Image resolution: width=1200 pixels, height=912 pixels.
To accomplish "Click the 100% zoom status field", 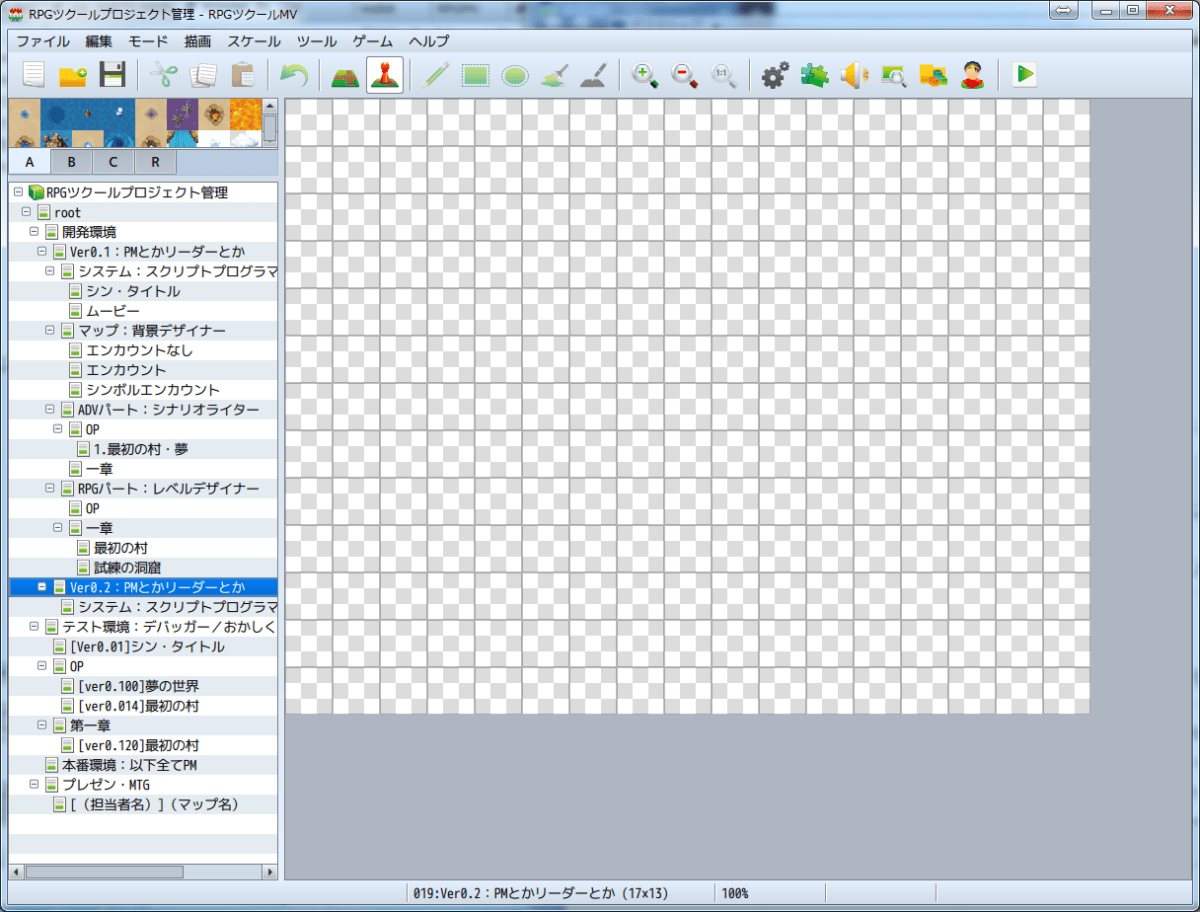I will pyautogui.click(x=735, y=893).
